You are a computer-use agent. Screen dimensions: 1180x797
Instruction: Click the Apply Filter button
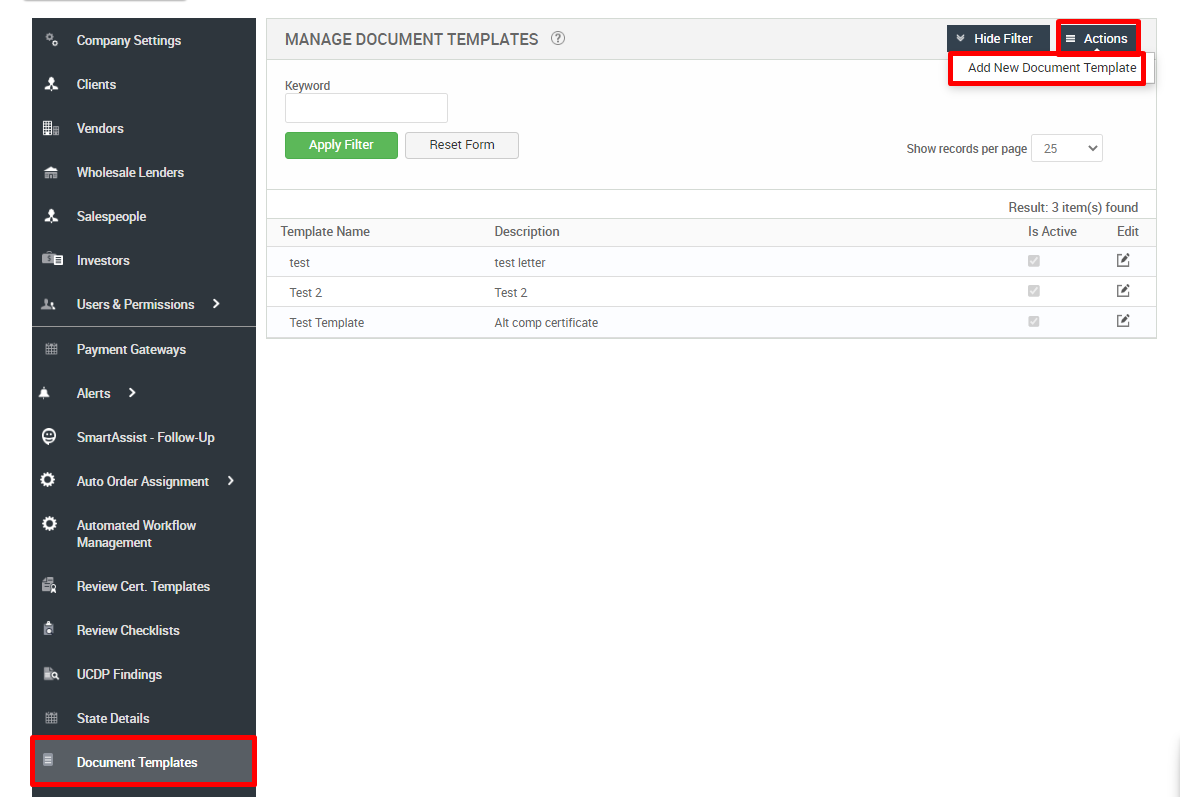point(341,145)
